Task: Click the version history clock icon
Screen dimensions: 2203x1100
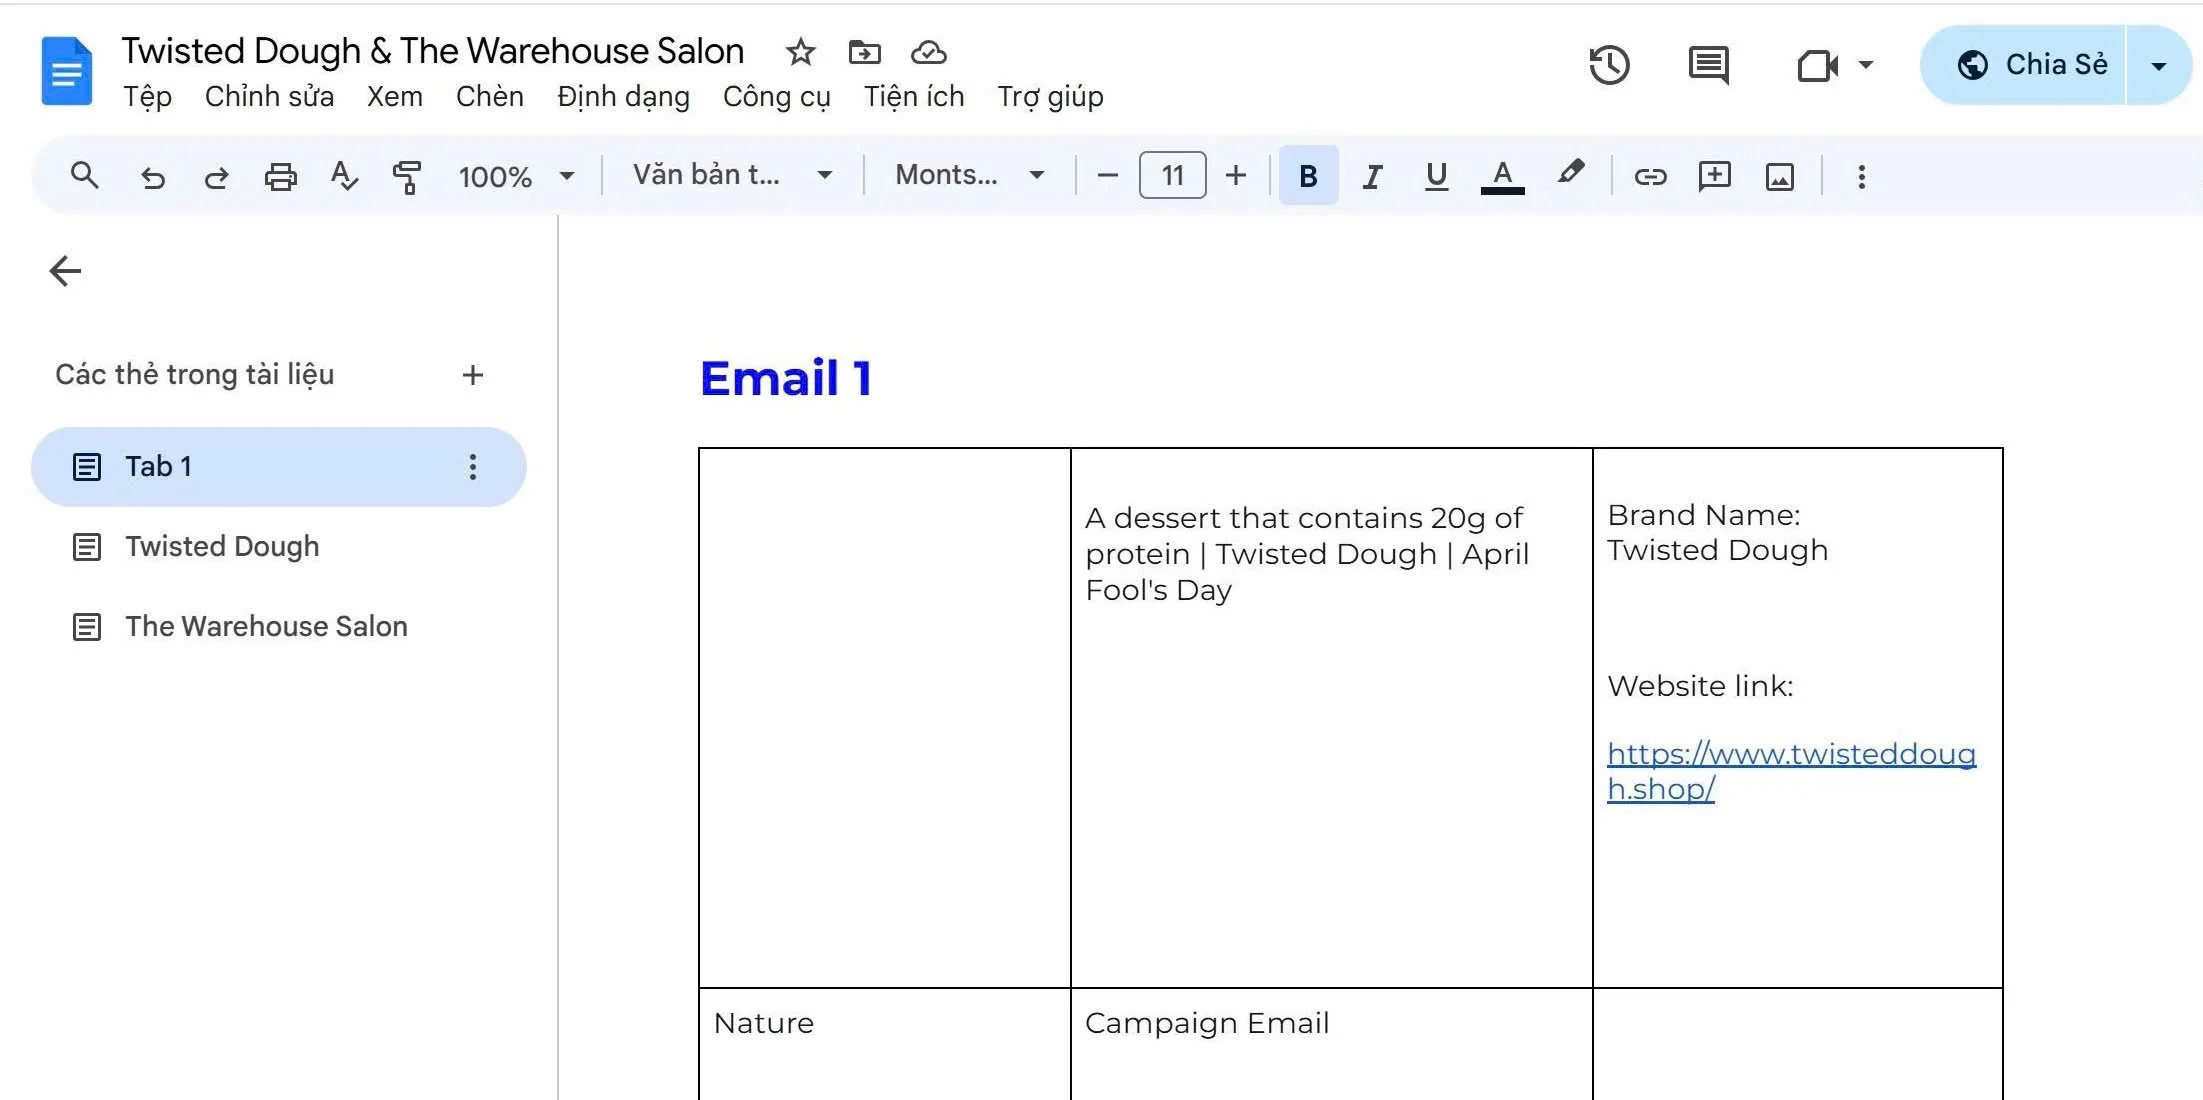Action: [1609, 65]
